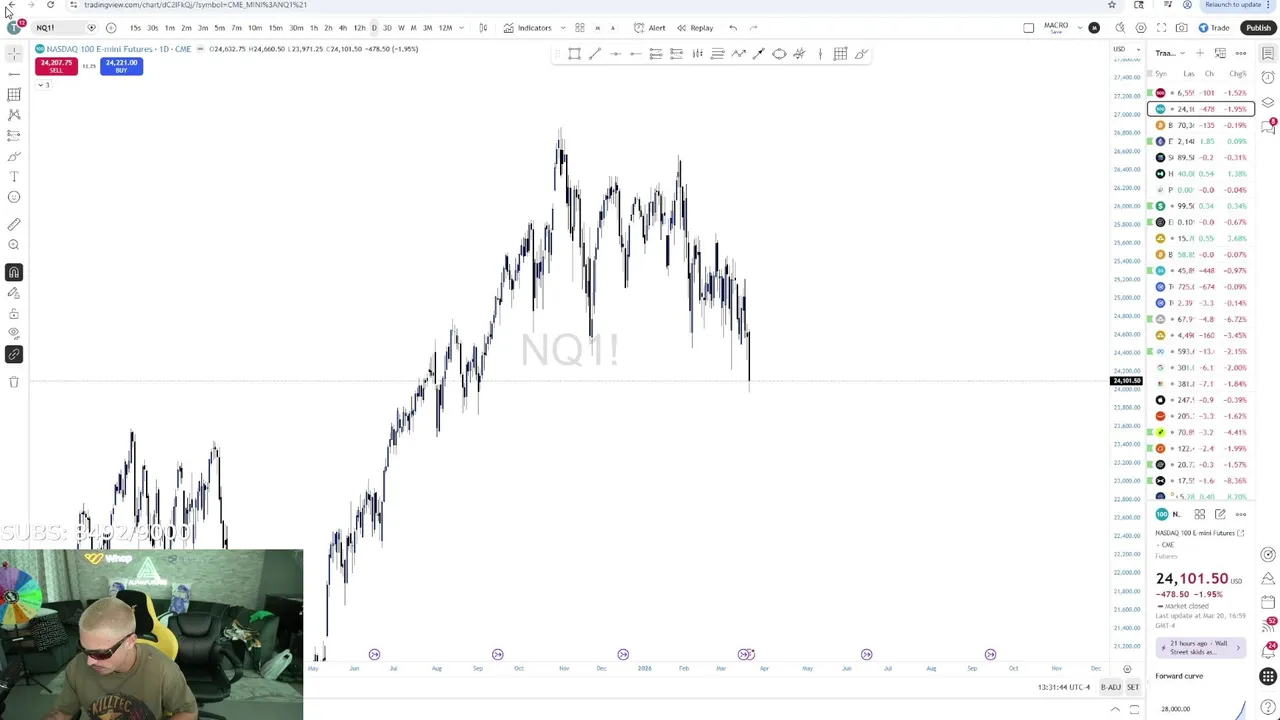This screenshot has width=1280, height=720.
Task: Toggle magnet mode in left sidebar
Action: [x=14, y=272]
